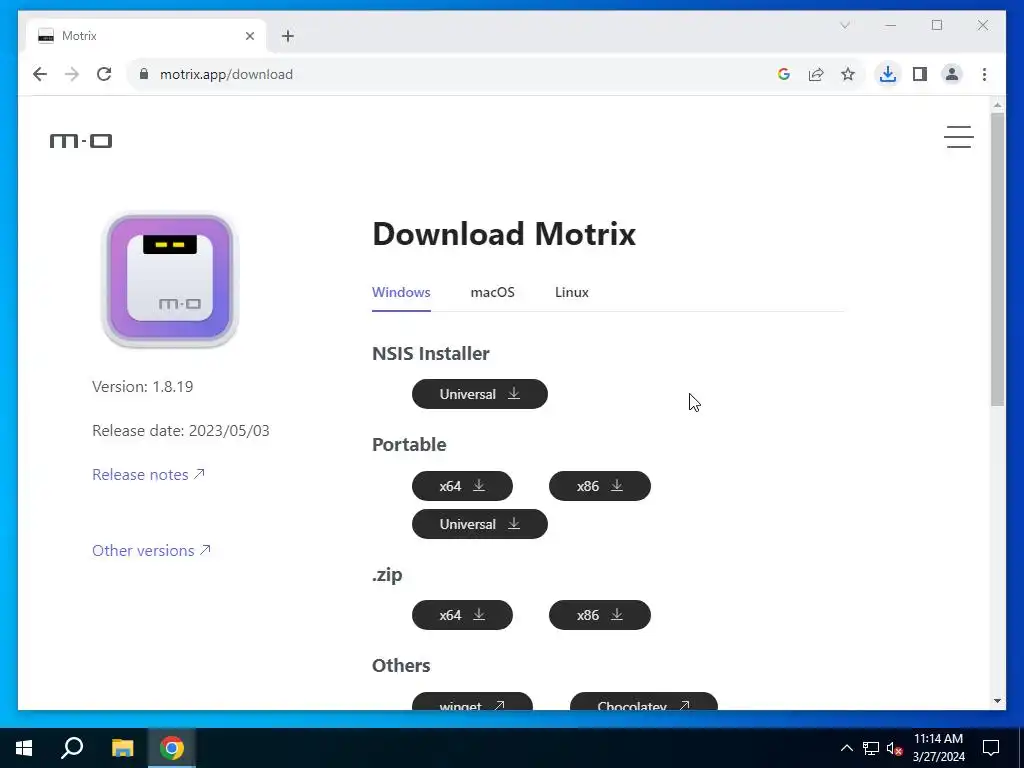
Task: Click the Chrome taskbar icon
Action: tap(172, 748)
